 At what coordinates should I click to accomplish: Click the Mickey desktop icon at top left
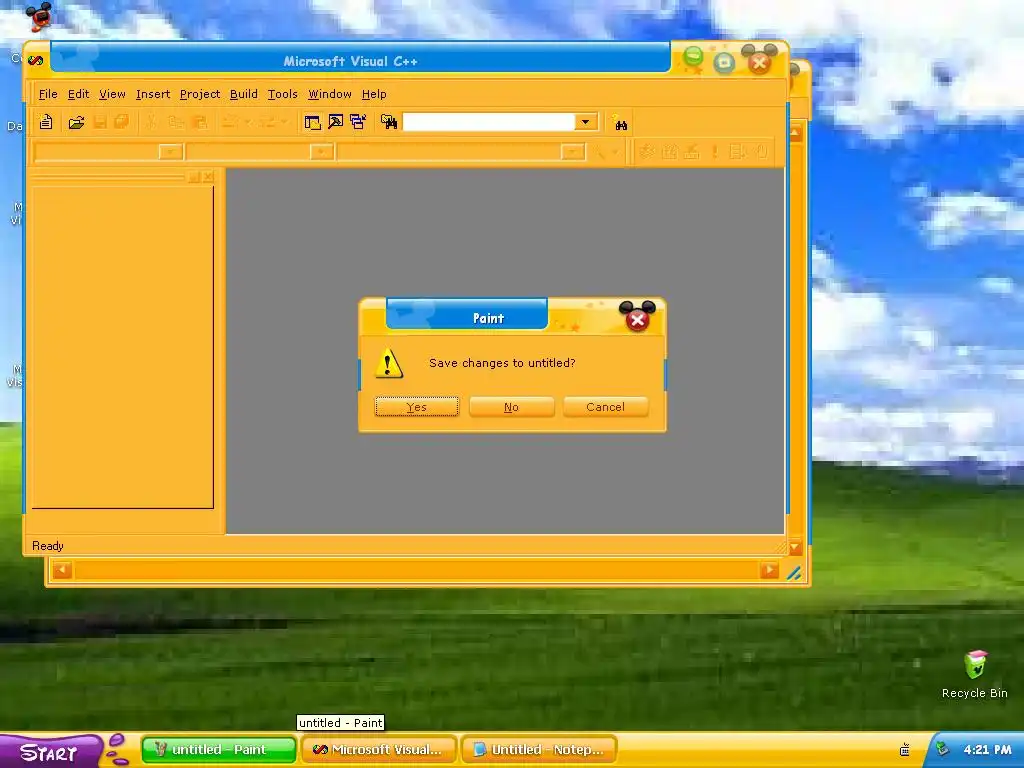pos(40,17)
